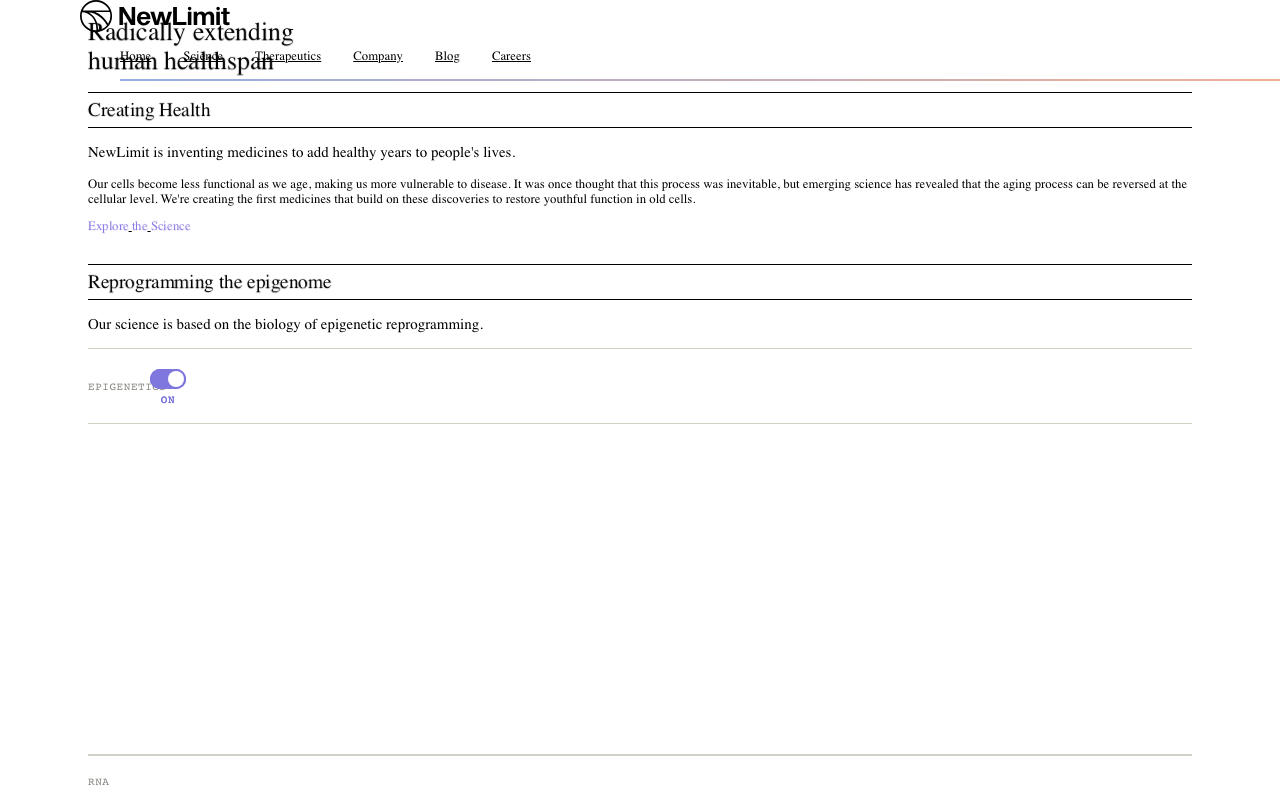
Task: Click the Radically extending human healthspan headline
Action: click(191, 46)
